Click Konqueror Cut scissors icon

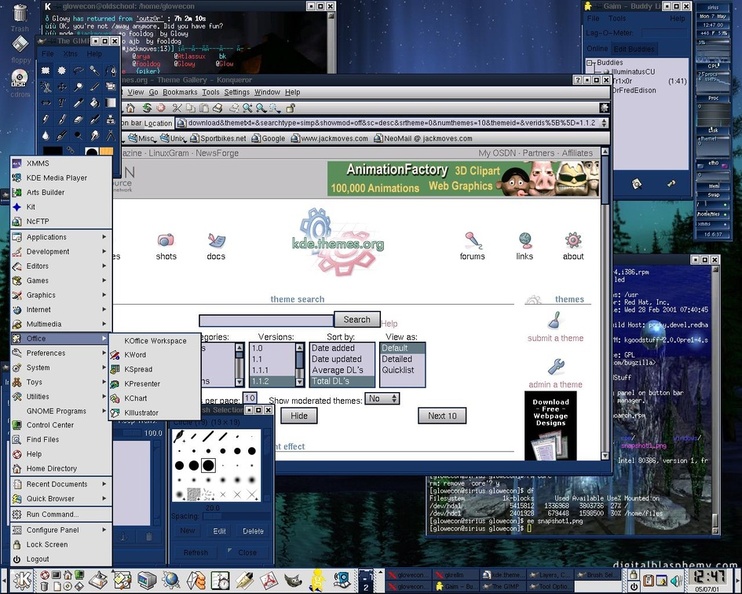tap(177, 108)
